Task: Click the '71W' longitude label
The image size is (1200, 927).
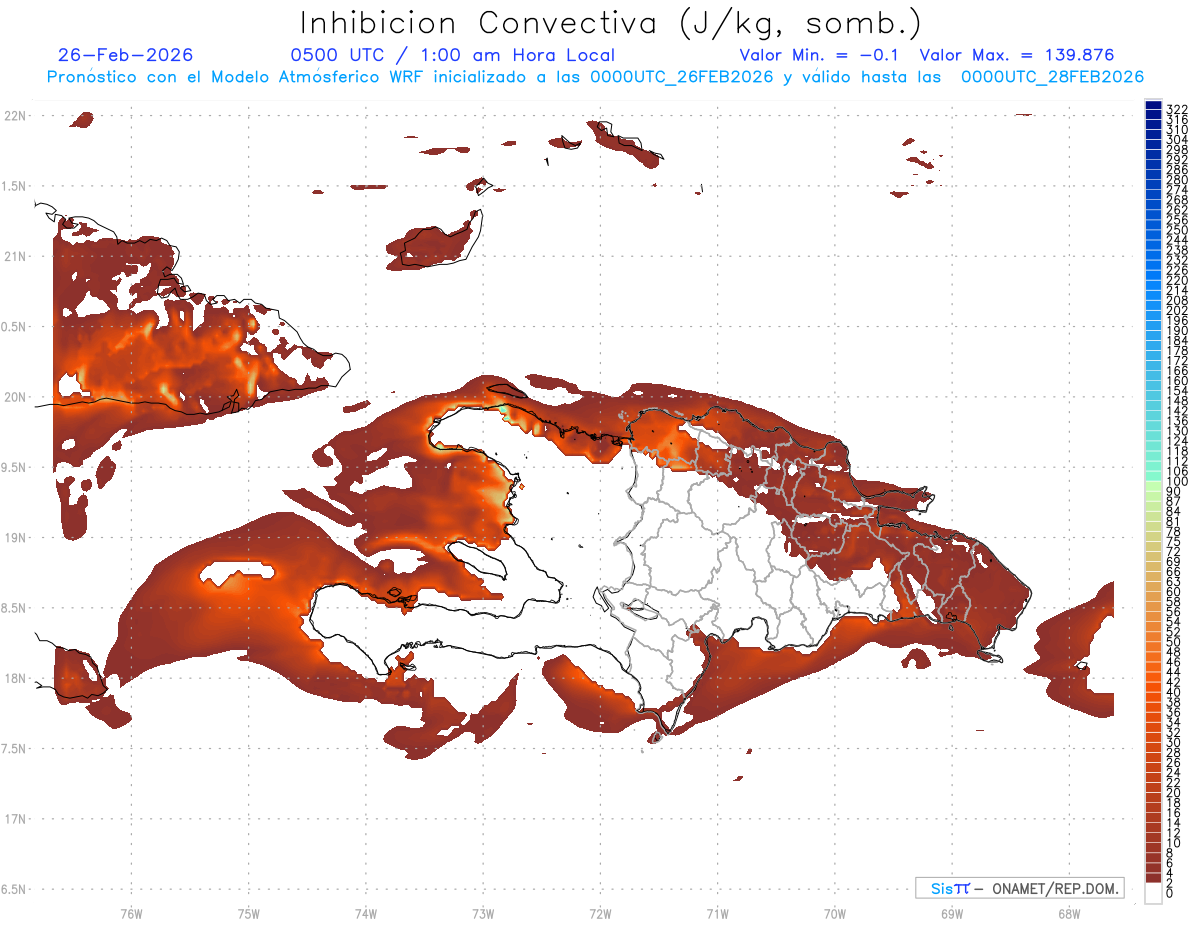Action: pyautogui.click(x=717, y=913)
